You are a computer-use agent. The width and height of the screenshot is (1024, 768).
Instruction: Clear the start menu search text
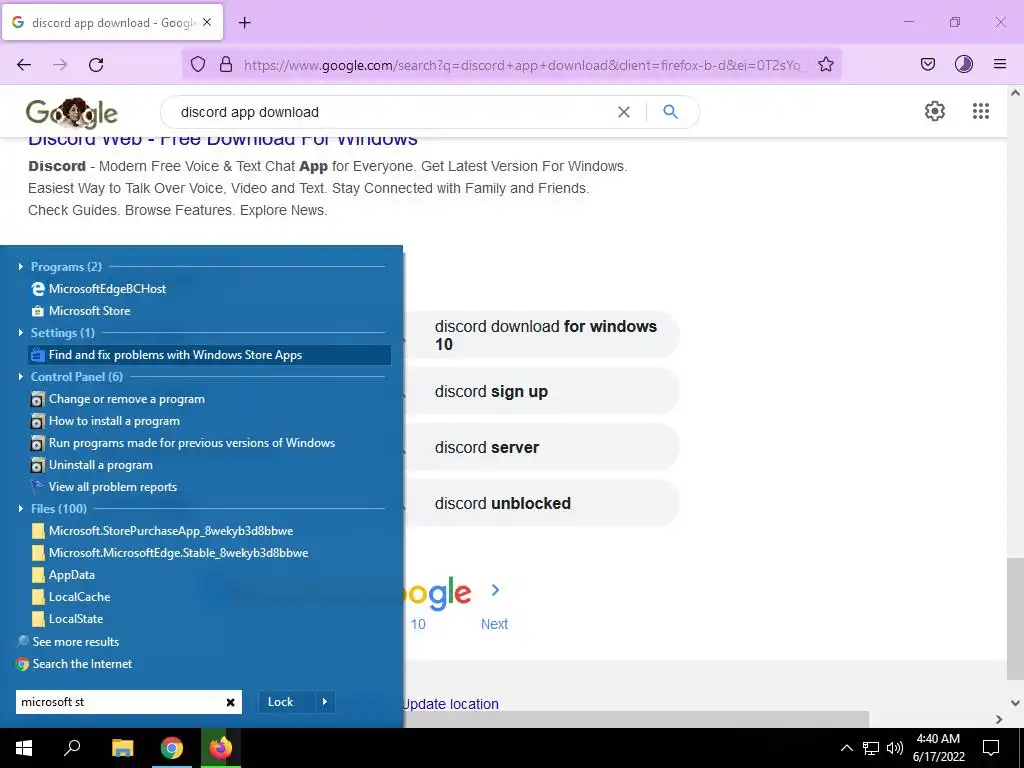point(231,702)
